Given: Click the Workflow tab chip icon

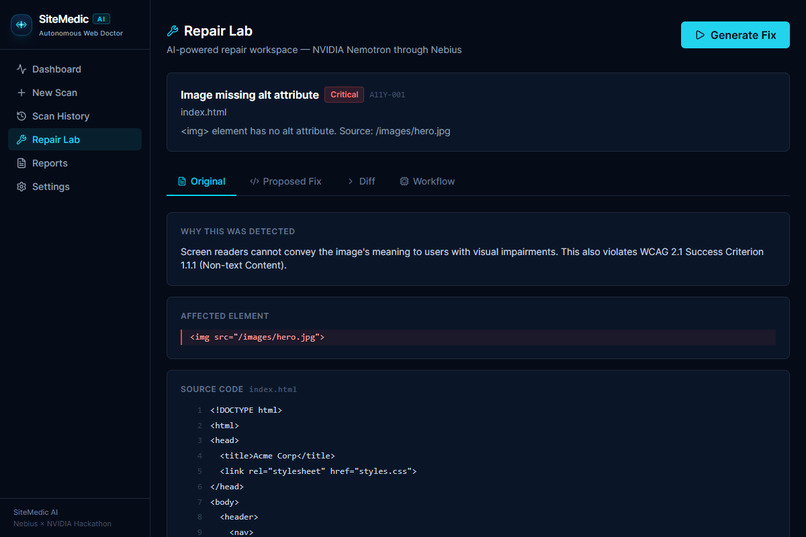Looking at the screenshot, I should [404, 181].
